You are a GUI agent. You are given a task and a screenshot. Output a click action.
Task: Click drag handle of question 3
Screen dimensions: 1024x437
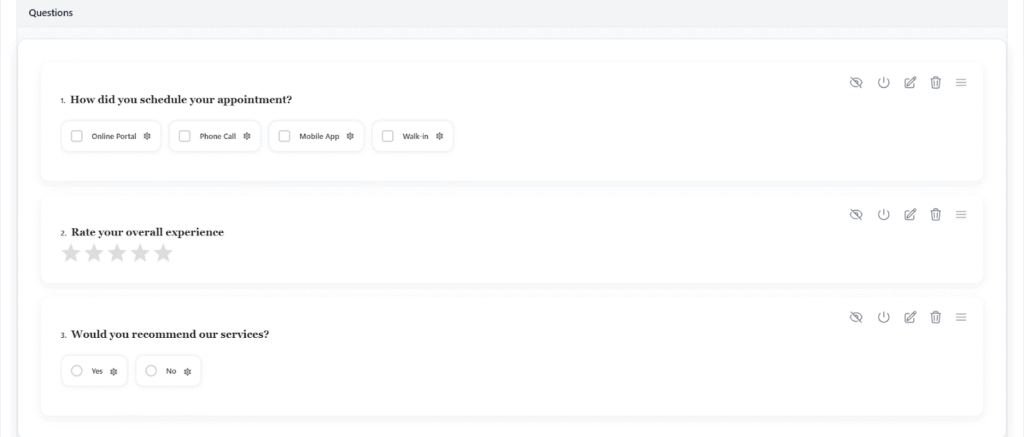[x=961, y=317]
